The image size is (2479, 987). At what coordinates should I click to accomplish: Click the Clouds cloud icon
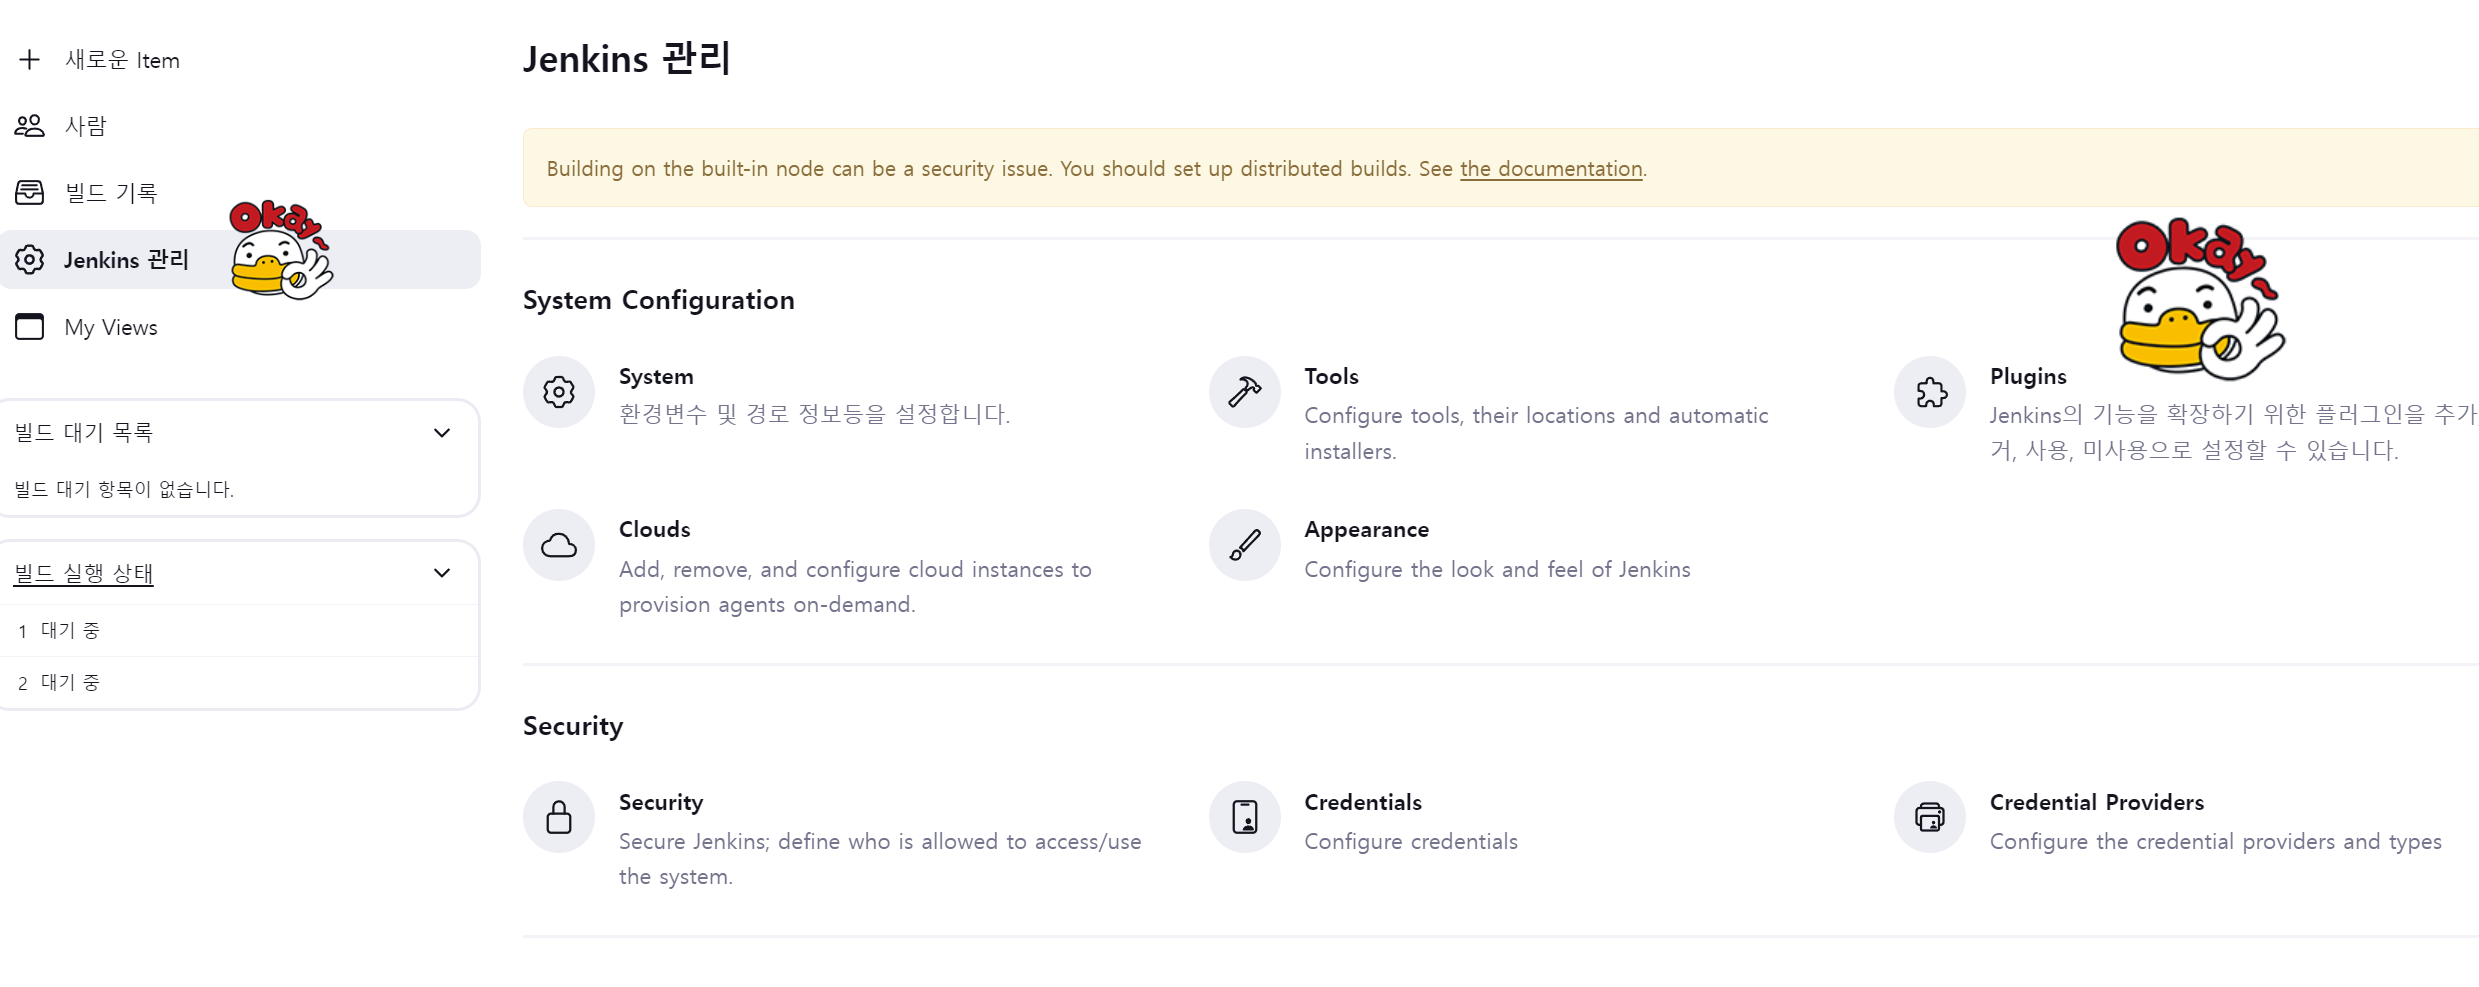pyautogui.click(x=559, y=545)
